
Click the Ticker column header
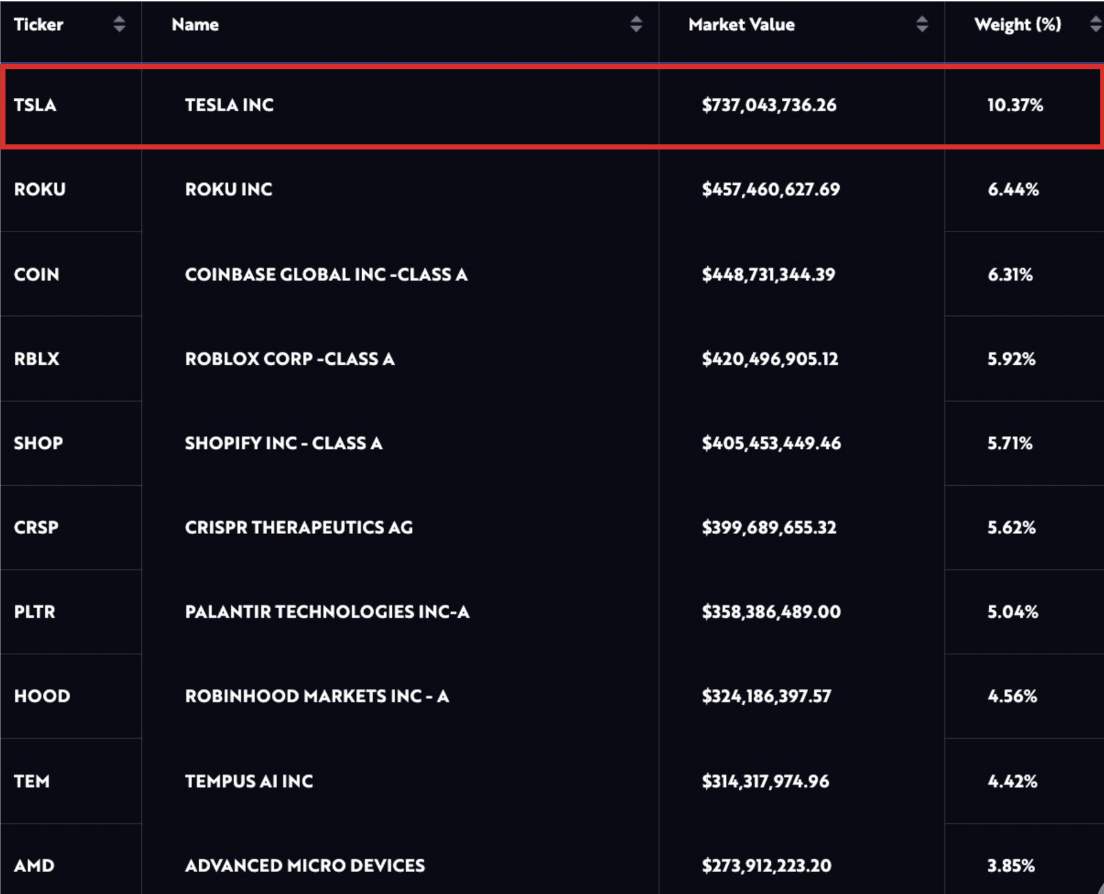(x=39, y=25)
